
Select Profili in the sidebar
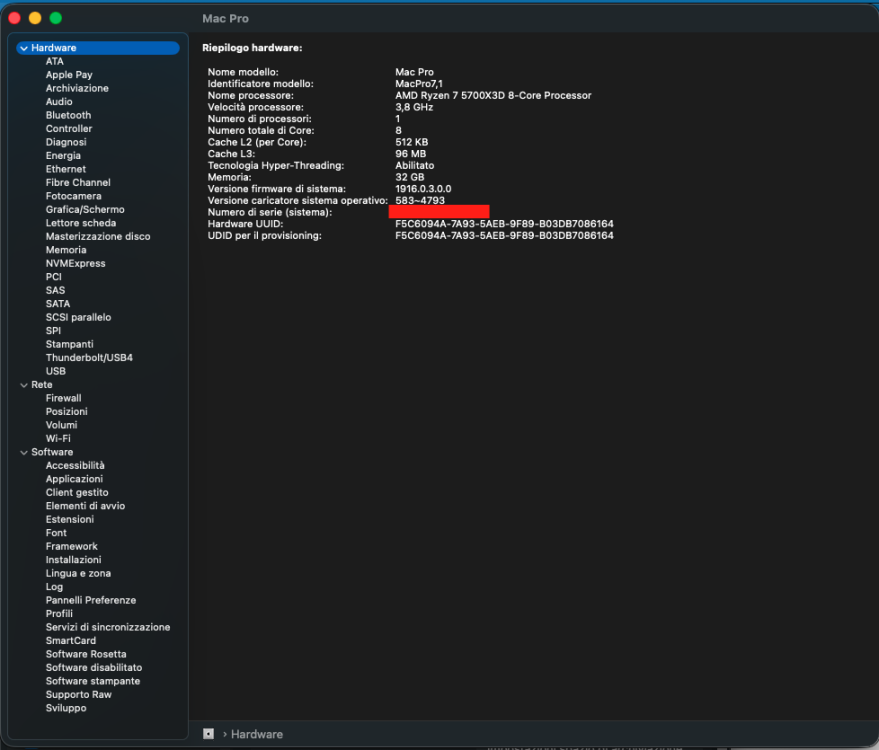[x=59, y=614]
